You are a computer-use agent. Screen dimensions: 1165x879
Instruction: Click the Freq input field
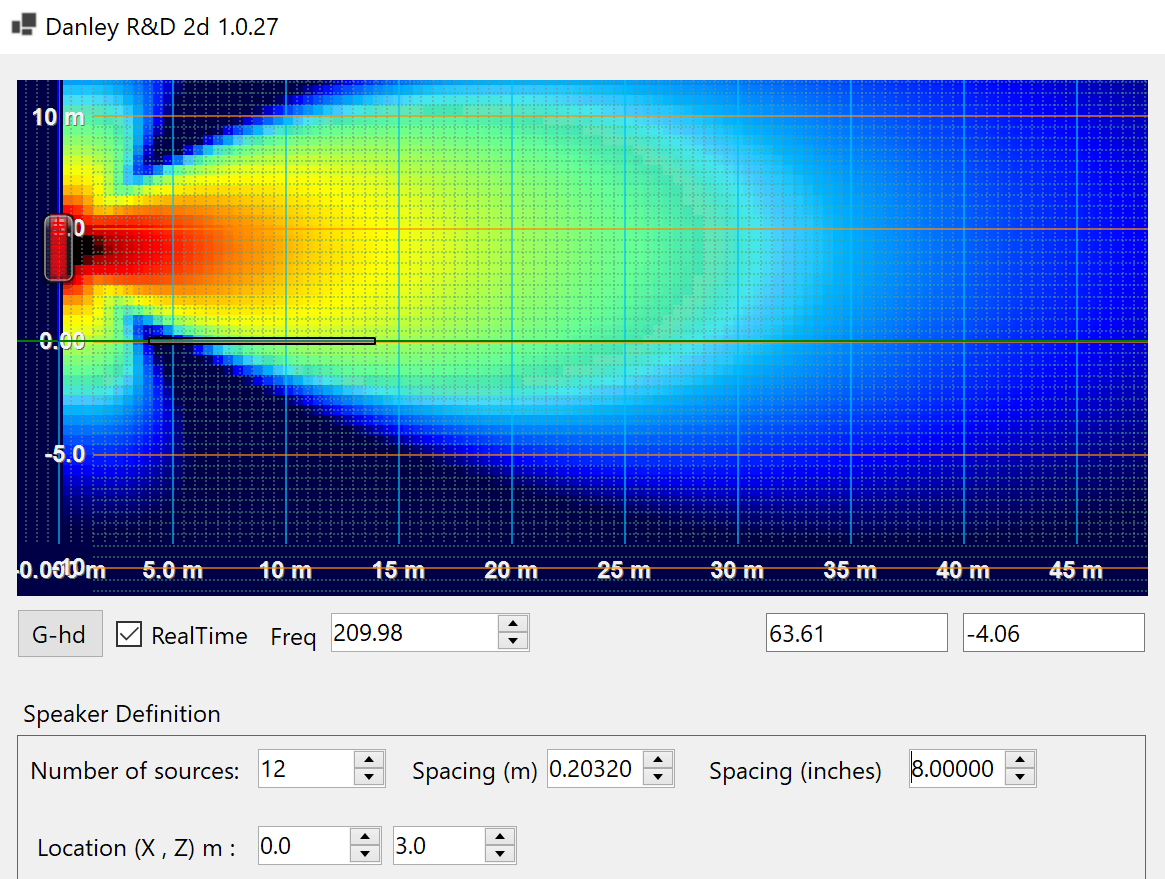coord(414,633)
